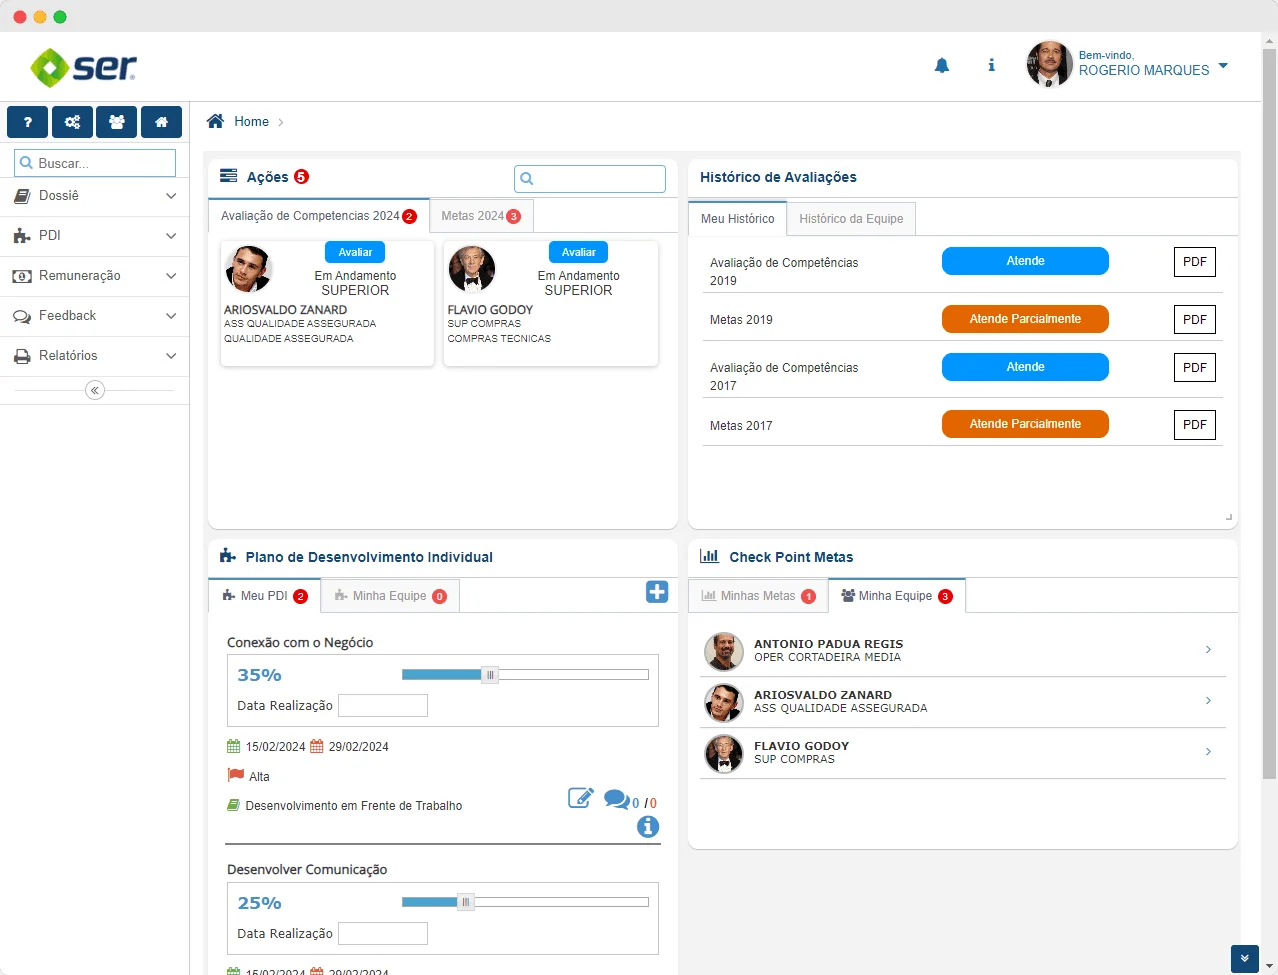Viewport: 1278px width, 975px height.
Task: Select the Histórico da Equipe tab
Action: pyautogui.click(x=851, y=219)
